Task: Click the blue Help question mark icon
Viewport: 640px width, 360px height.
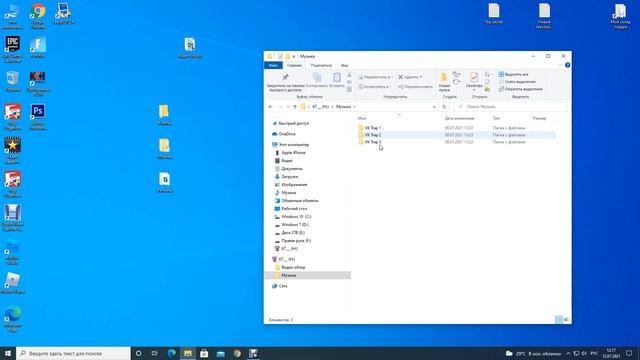Action: click(x=567, y=65)
